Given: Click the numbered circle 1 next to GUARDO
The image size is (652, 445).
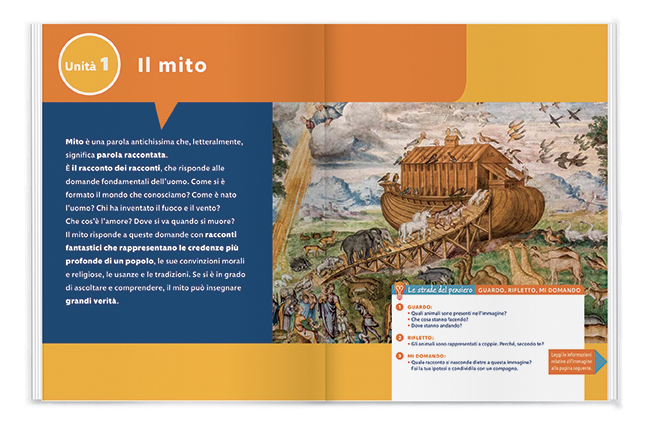Looking at the screenshot, I should [400, 307].
